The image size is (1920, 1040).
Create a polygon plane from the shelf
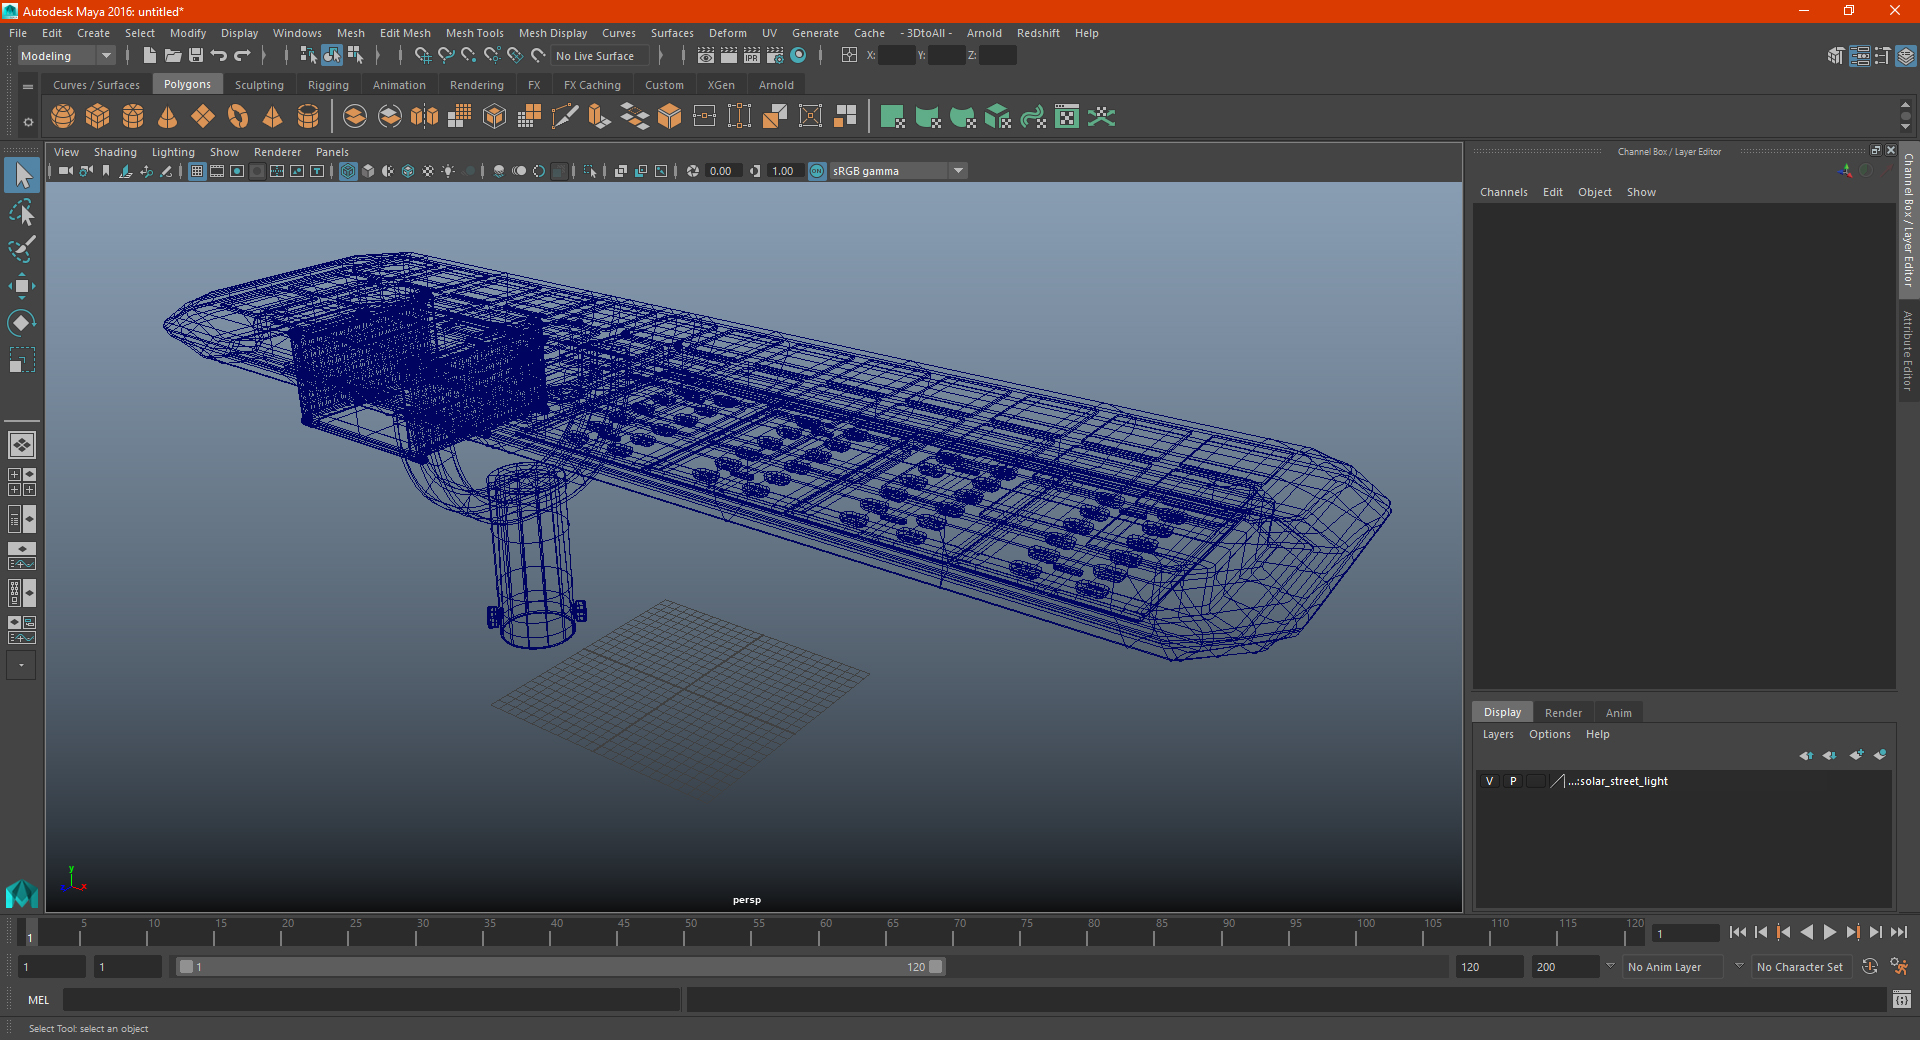203,117
